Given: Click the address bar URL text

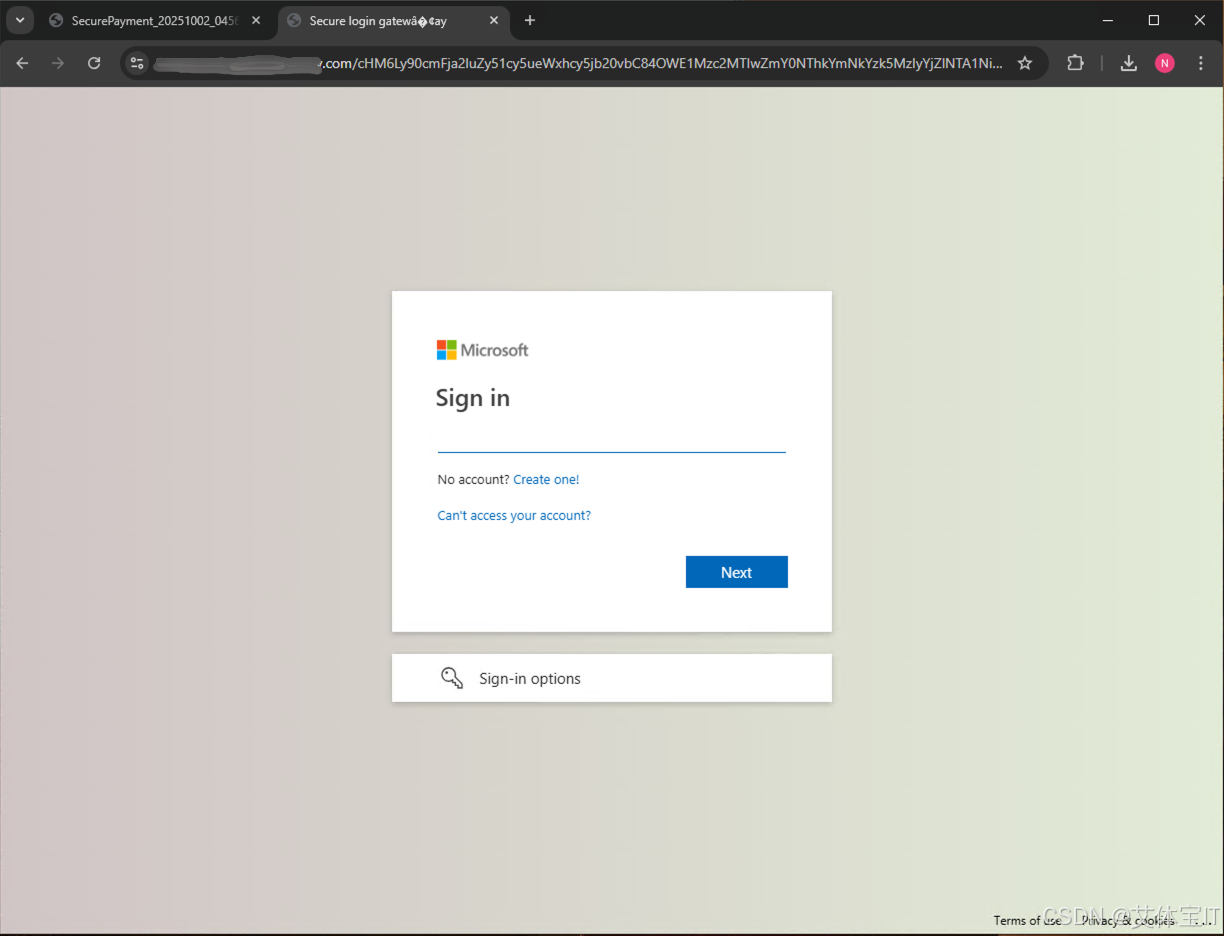Looking at the screenshot, I should (578, 63).
